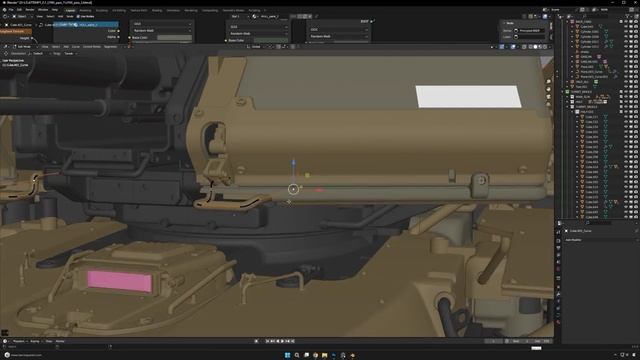Switch to wireframe shading icon
This screenshot has width=640, height=360.
[x=531, y=47]
